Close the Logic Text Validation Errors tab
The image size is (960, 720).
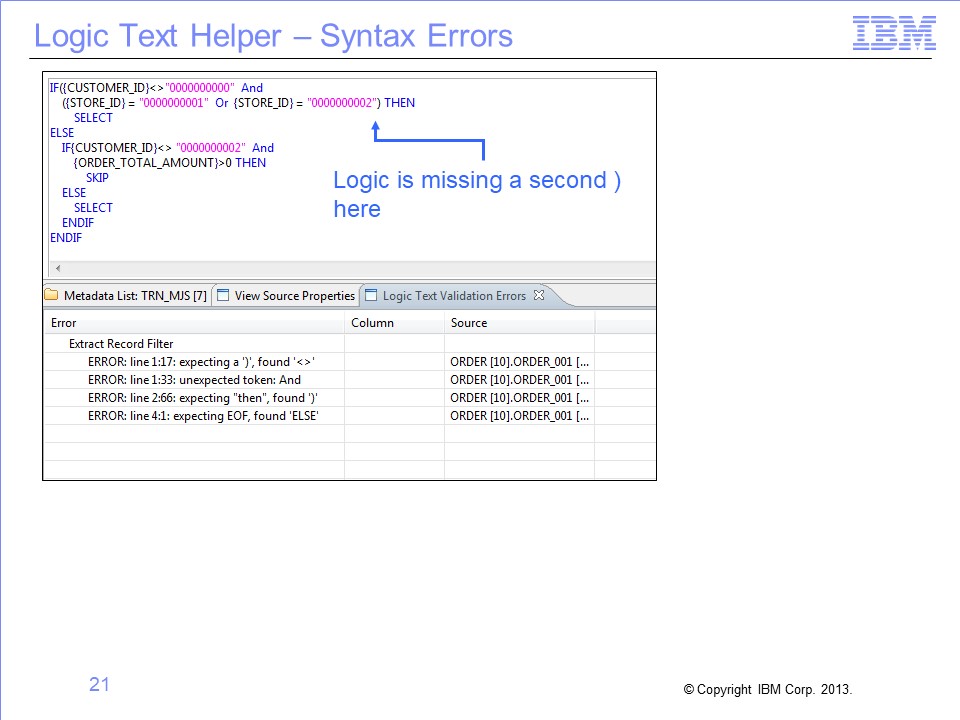click(x=538, y=295)
